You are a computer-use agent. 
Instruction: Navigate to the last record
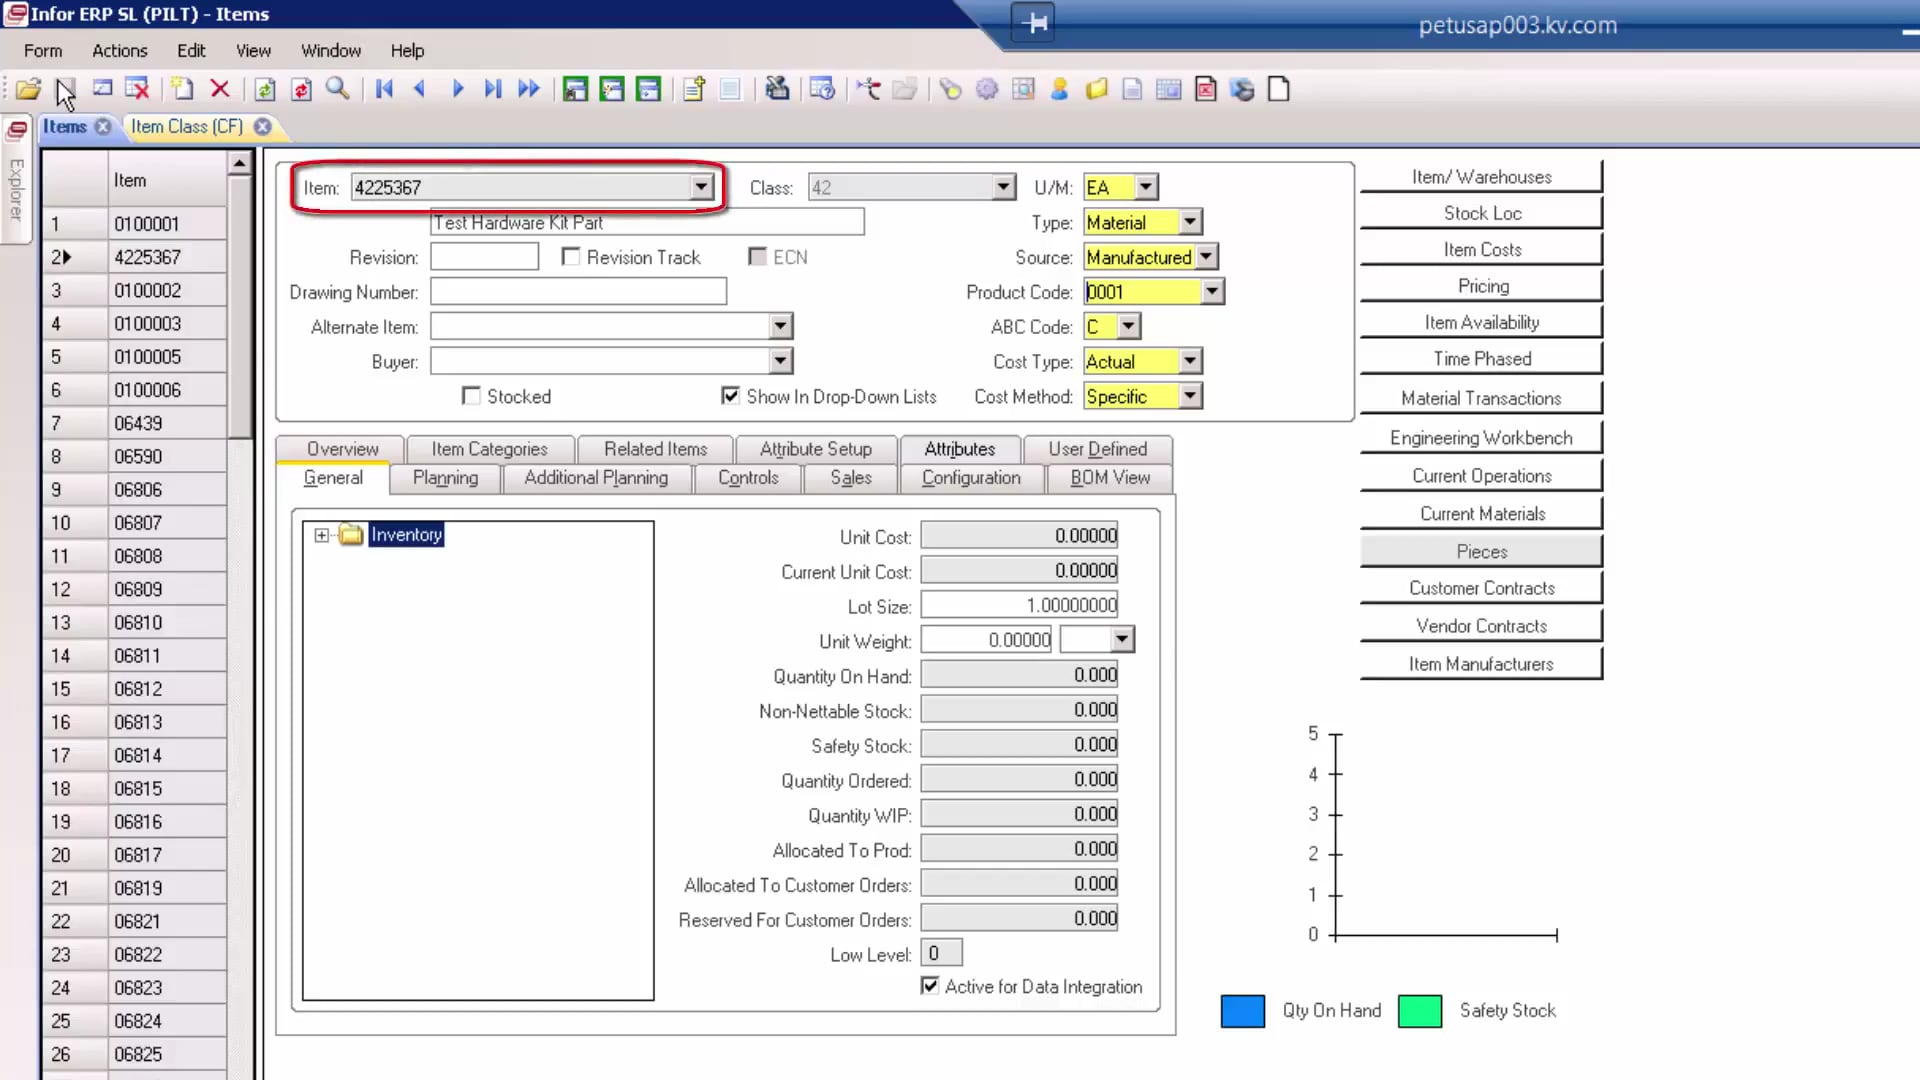492,89
